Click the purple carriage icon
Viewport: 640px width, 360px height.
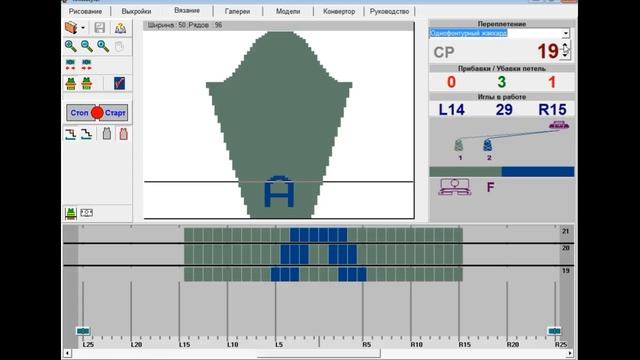(x=559, y=125)
